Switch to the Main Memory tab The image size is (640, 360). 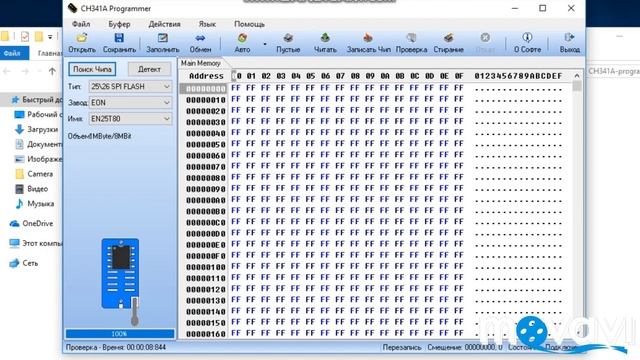(200, 63)
